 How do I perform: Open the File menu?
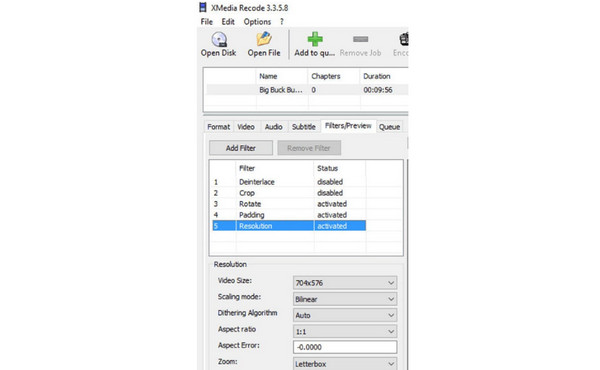[207, 22]
